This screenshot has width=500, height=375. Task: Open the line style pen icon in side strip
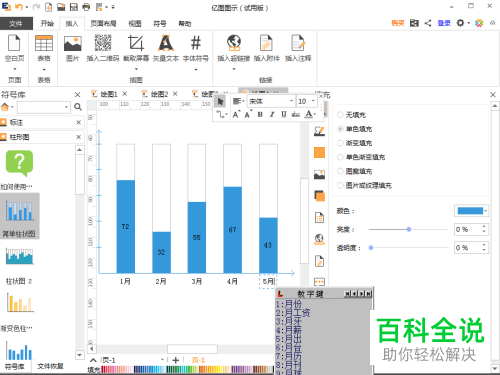click(319, 131)
